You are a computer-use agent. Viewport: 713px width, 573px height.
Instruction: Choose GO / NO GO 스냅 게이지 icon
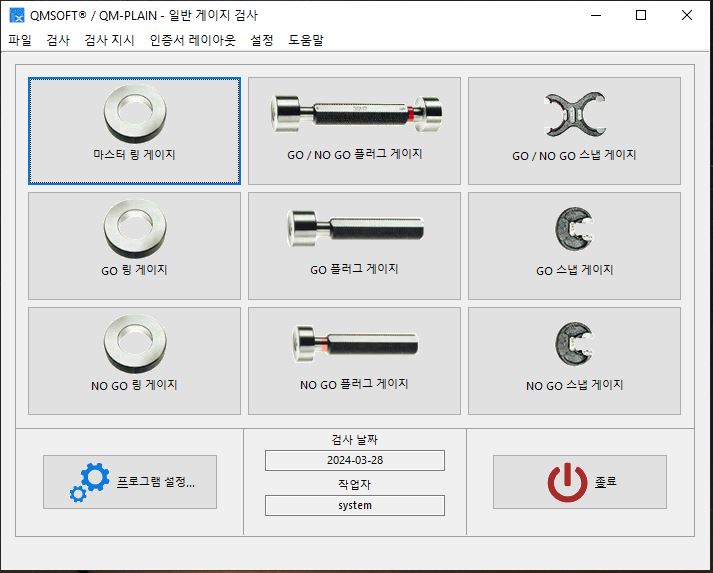click(x=574, y=116)
